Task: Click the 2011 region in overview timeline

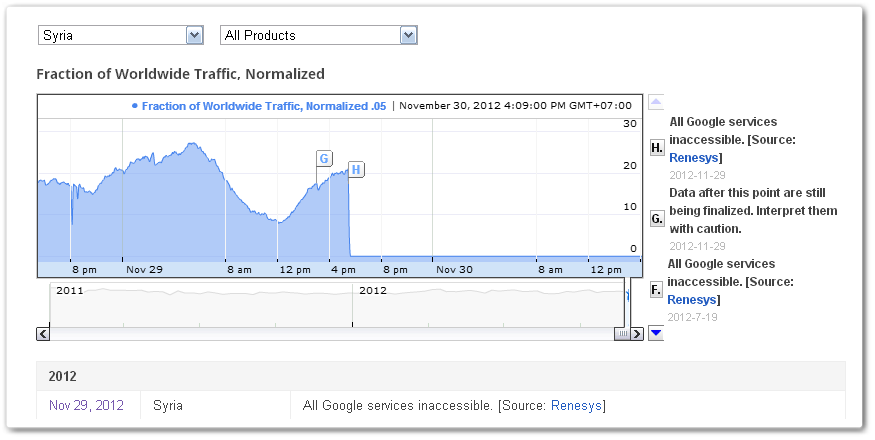Action: 201,304
